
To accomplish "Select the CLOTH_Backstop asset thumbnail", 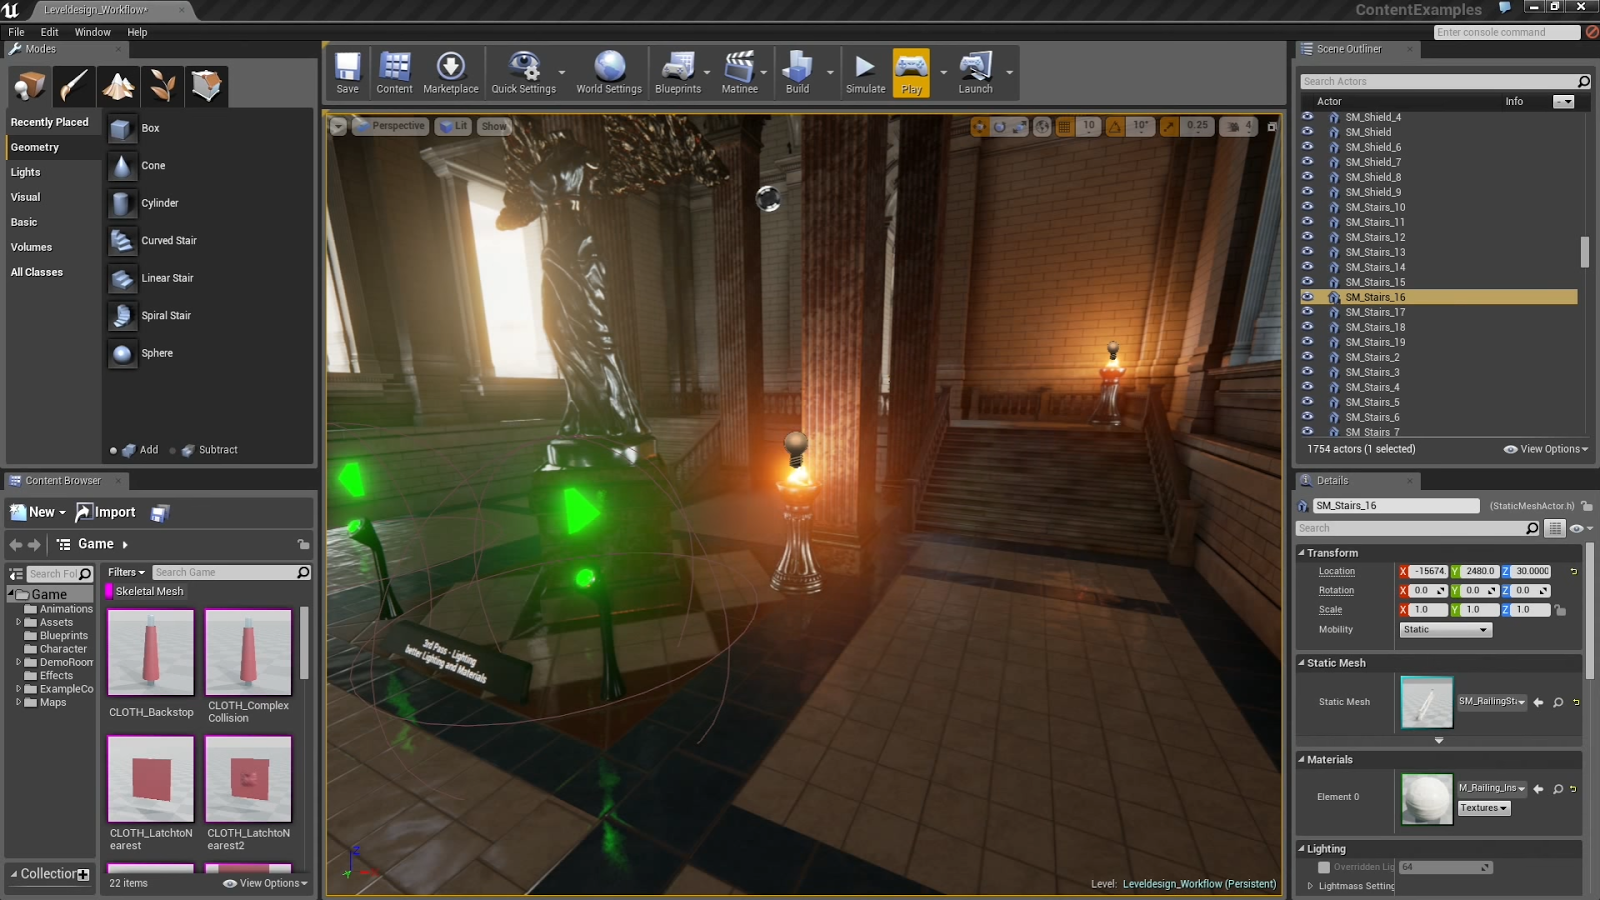I will (150, 652).
